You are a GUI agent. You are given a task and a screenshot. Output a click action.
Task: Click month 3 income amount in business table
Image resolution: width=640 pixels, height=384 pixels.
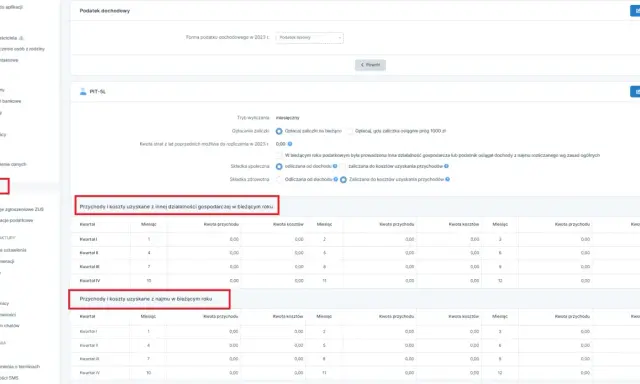[x=585, y=239]
